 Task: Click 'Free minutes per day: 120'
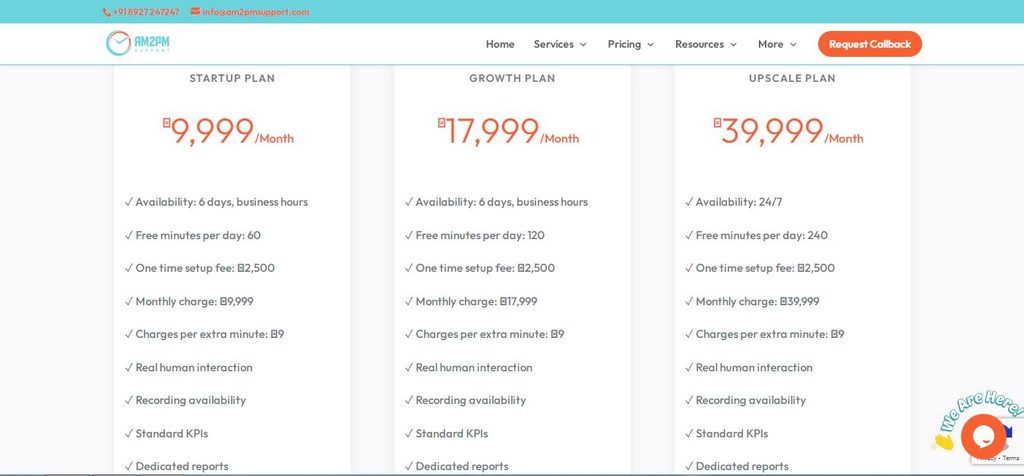point(474,235)
